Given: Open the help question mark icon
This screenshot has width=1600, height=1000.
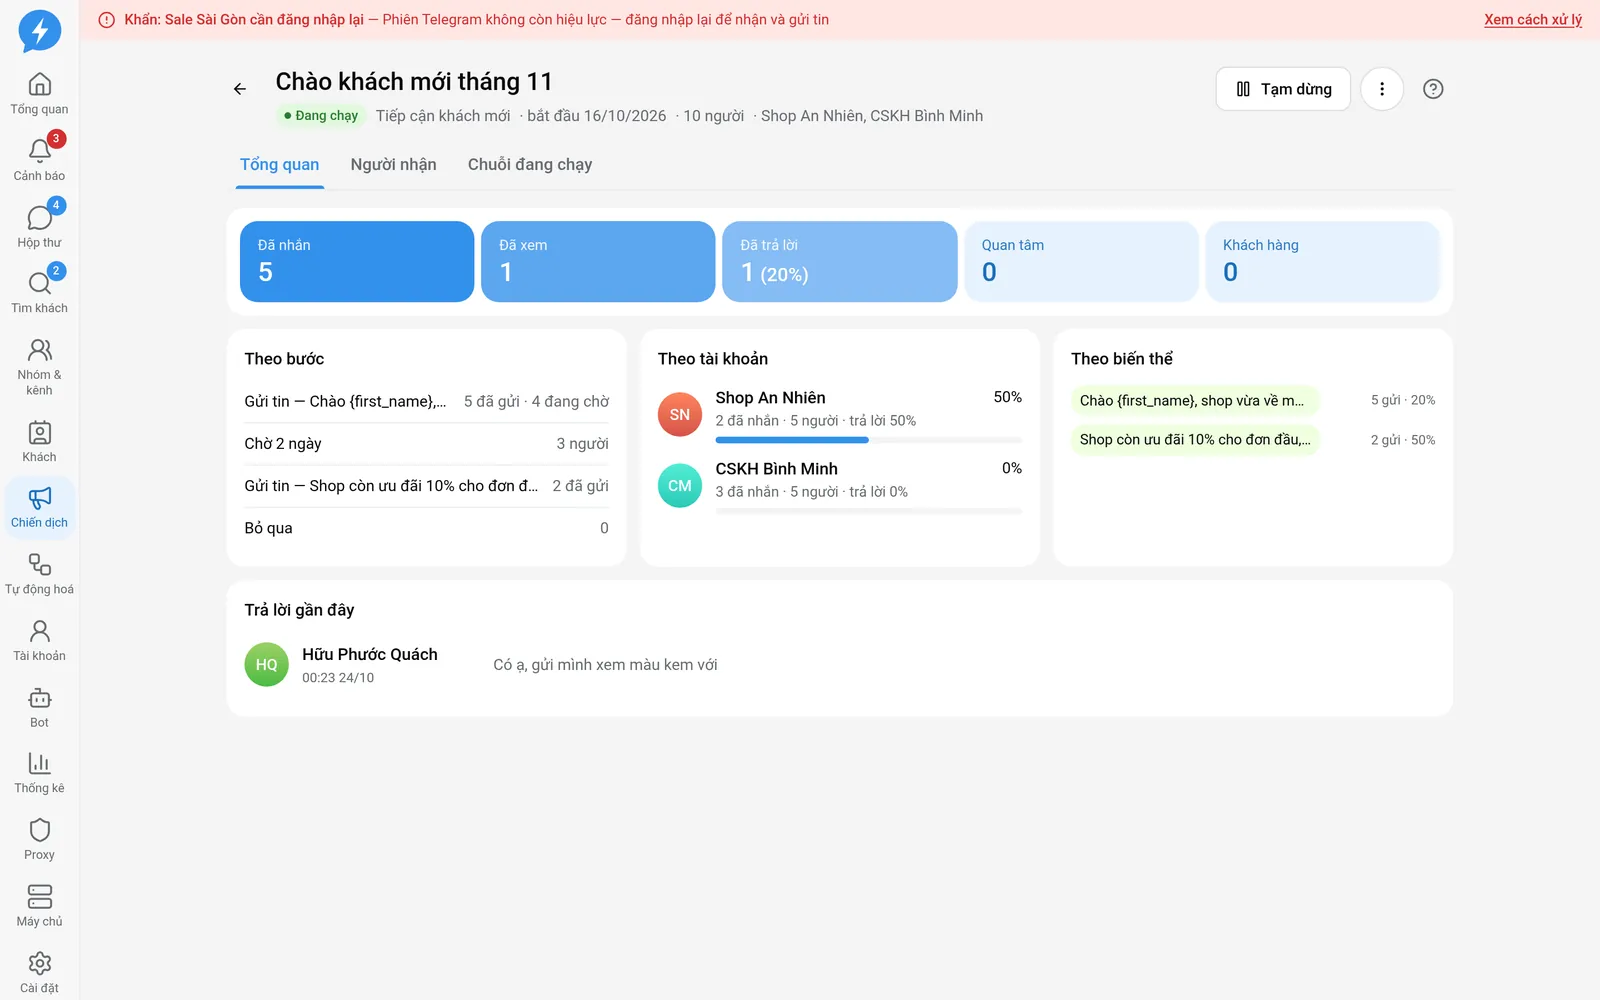Looking at the screenshot, I should click(x=1433, y=89).
